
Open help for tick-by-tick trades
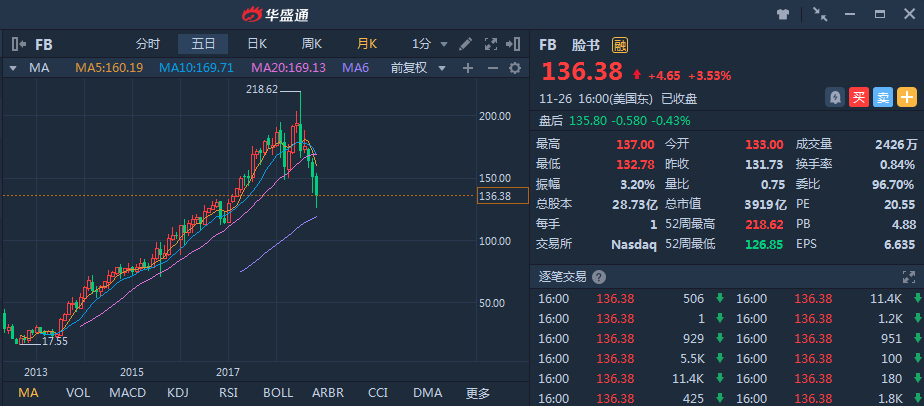tap(599, 277)
